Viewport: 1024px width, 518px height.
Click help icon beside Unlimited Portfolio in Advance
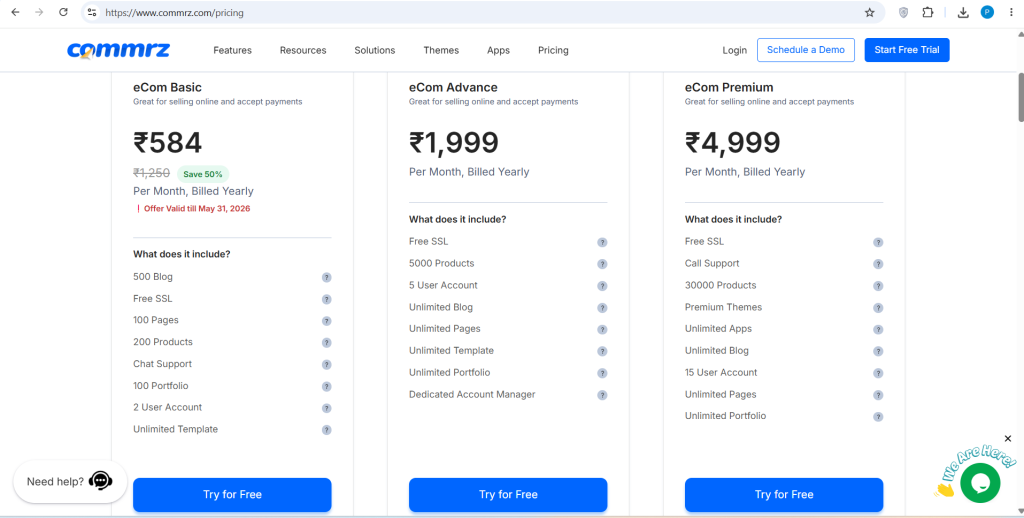pyautogui.click(x=602, y=373)
